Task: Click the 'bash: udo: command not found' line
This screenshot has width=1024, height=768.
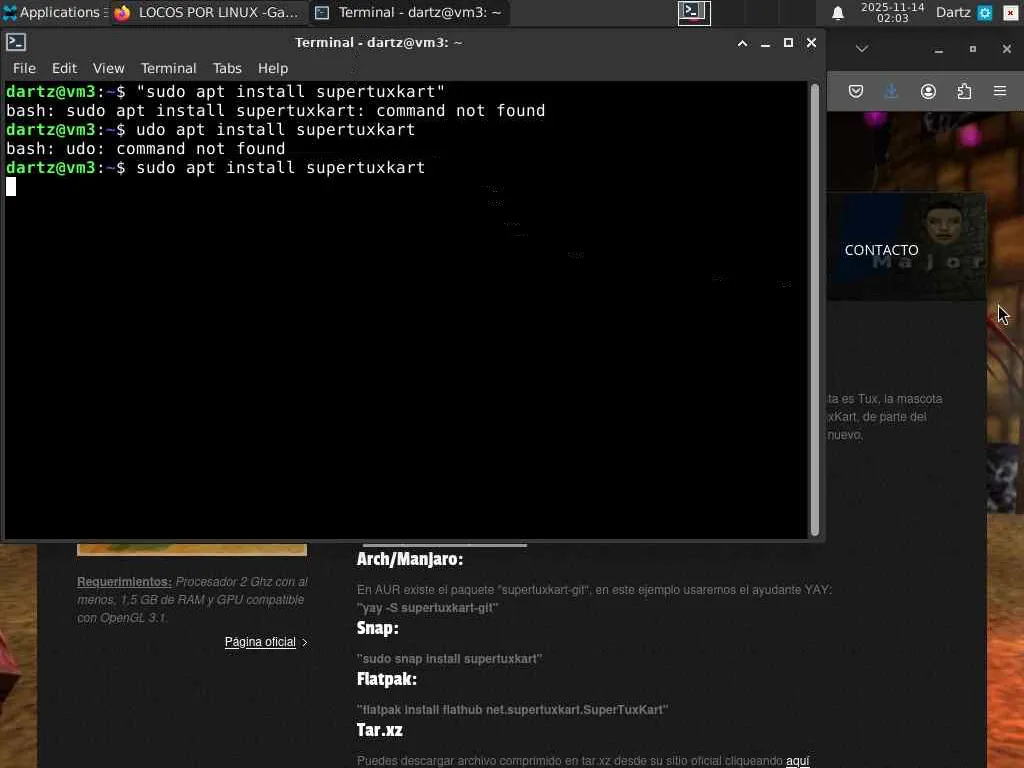Action: click(146, 149)
